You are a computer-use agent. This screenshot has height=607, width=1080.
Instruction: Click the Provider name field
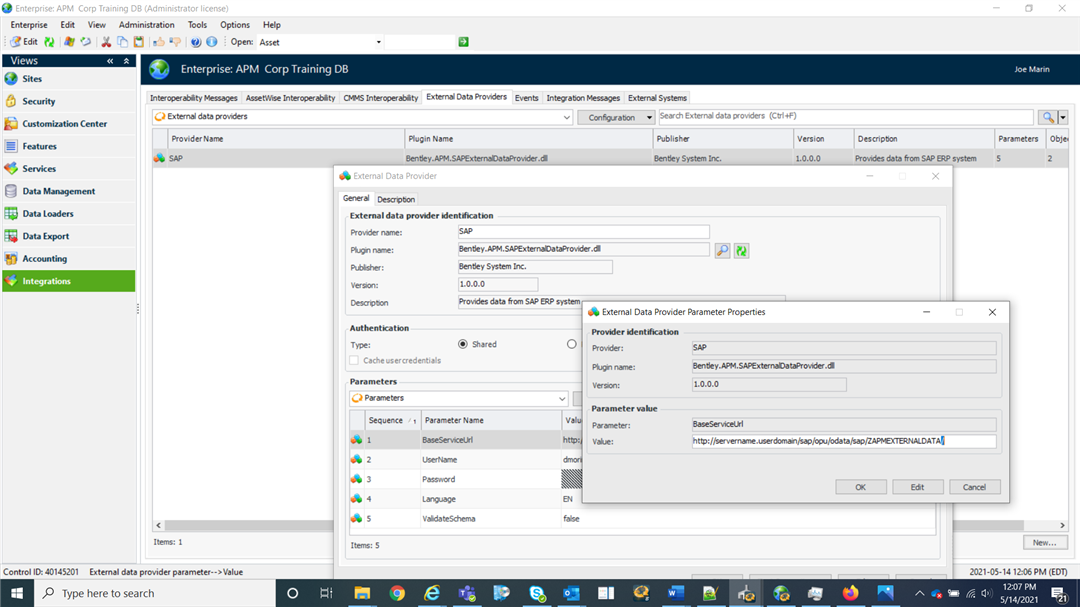583,232
